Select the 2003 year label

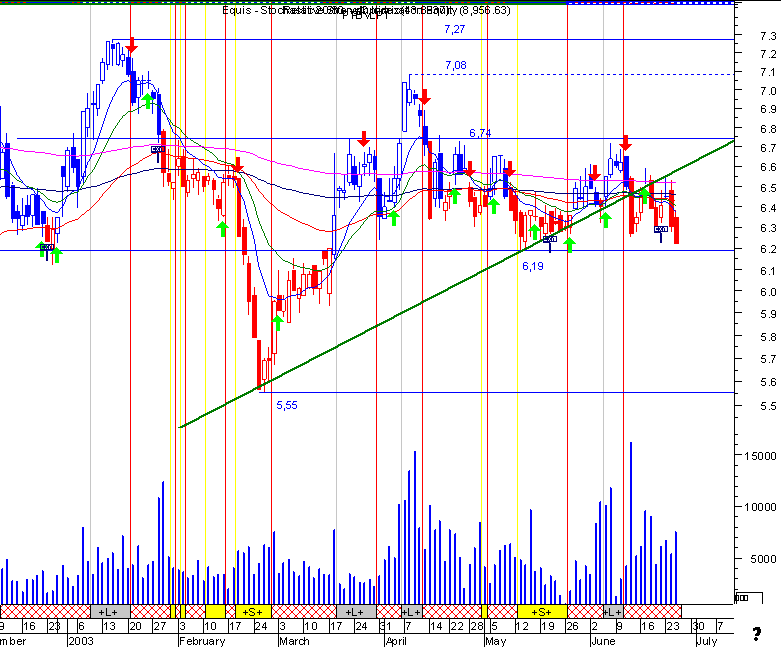pyautogui.click(x=82, y=641)
